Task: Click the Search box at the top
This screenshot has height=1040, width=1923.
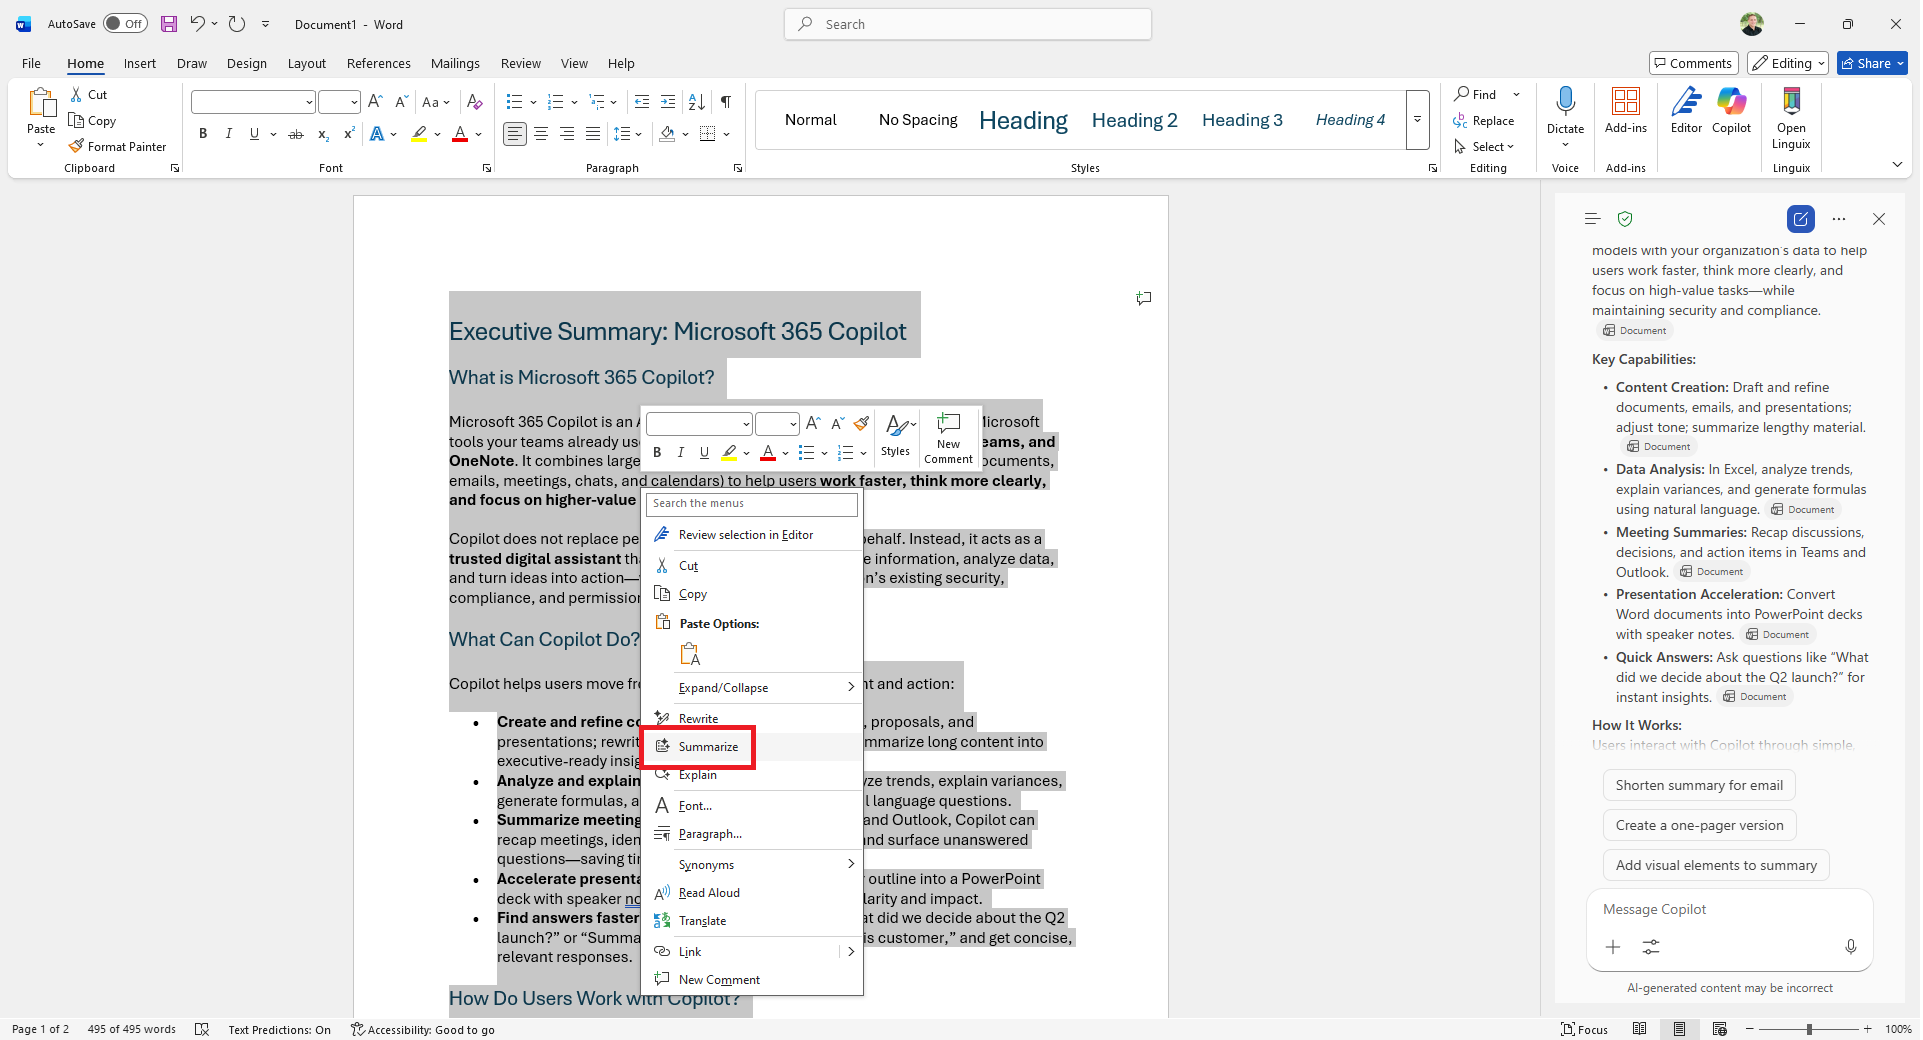Action: [966, 24]
